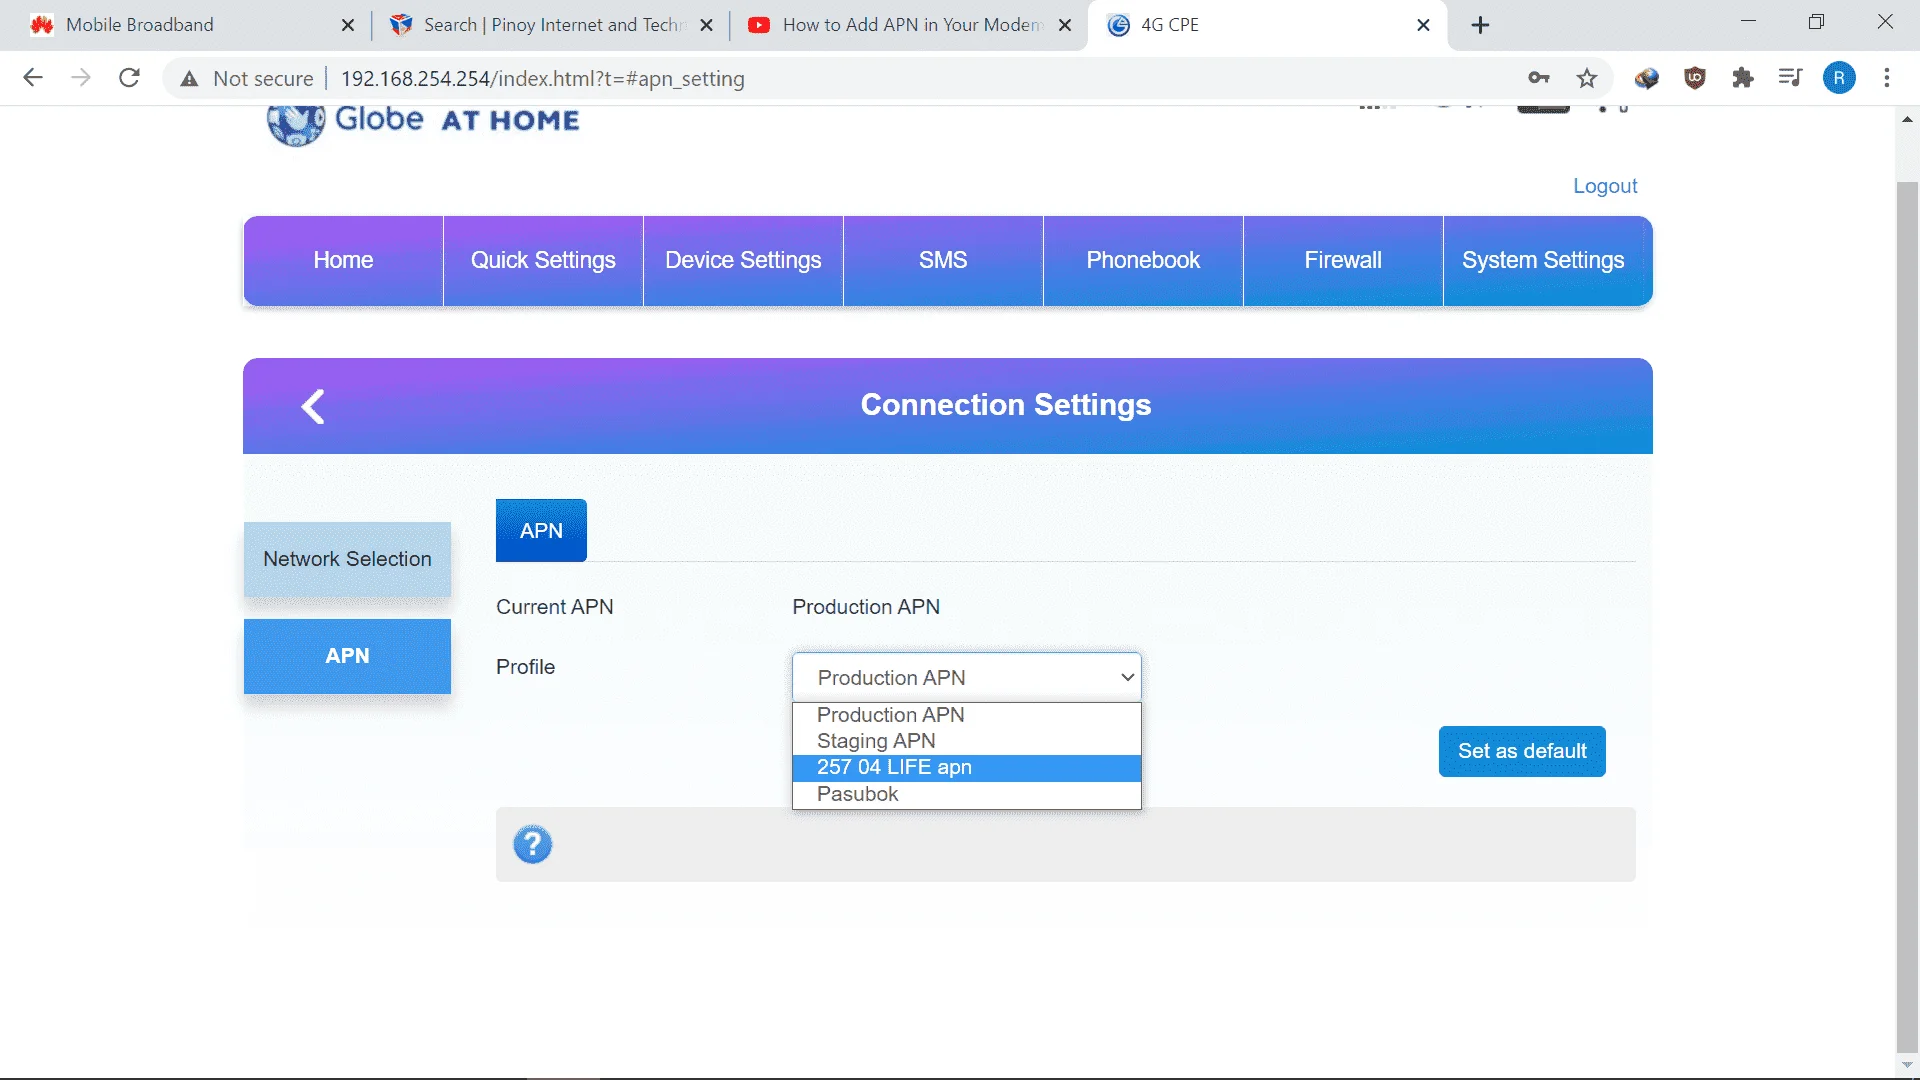Go to the SMS menu
The height and width of the screenshot is (1080, 1920).
(943, 261)
